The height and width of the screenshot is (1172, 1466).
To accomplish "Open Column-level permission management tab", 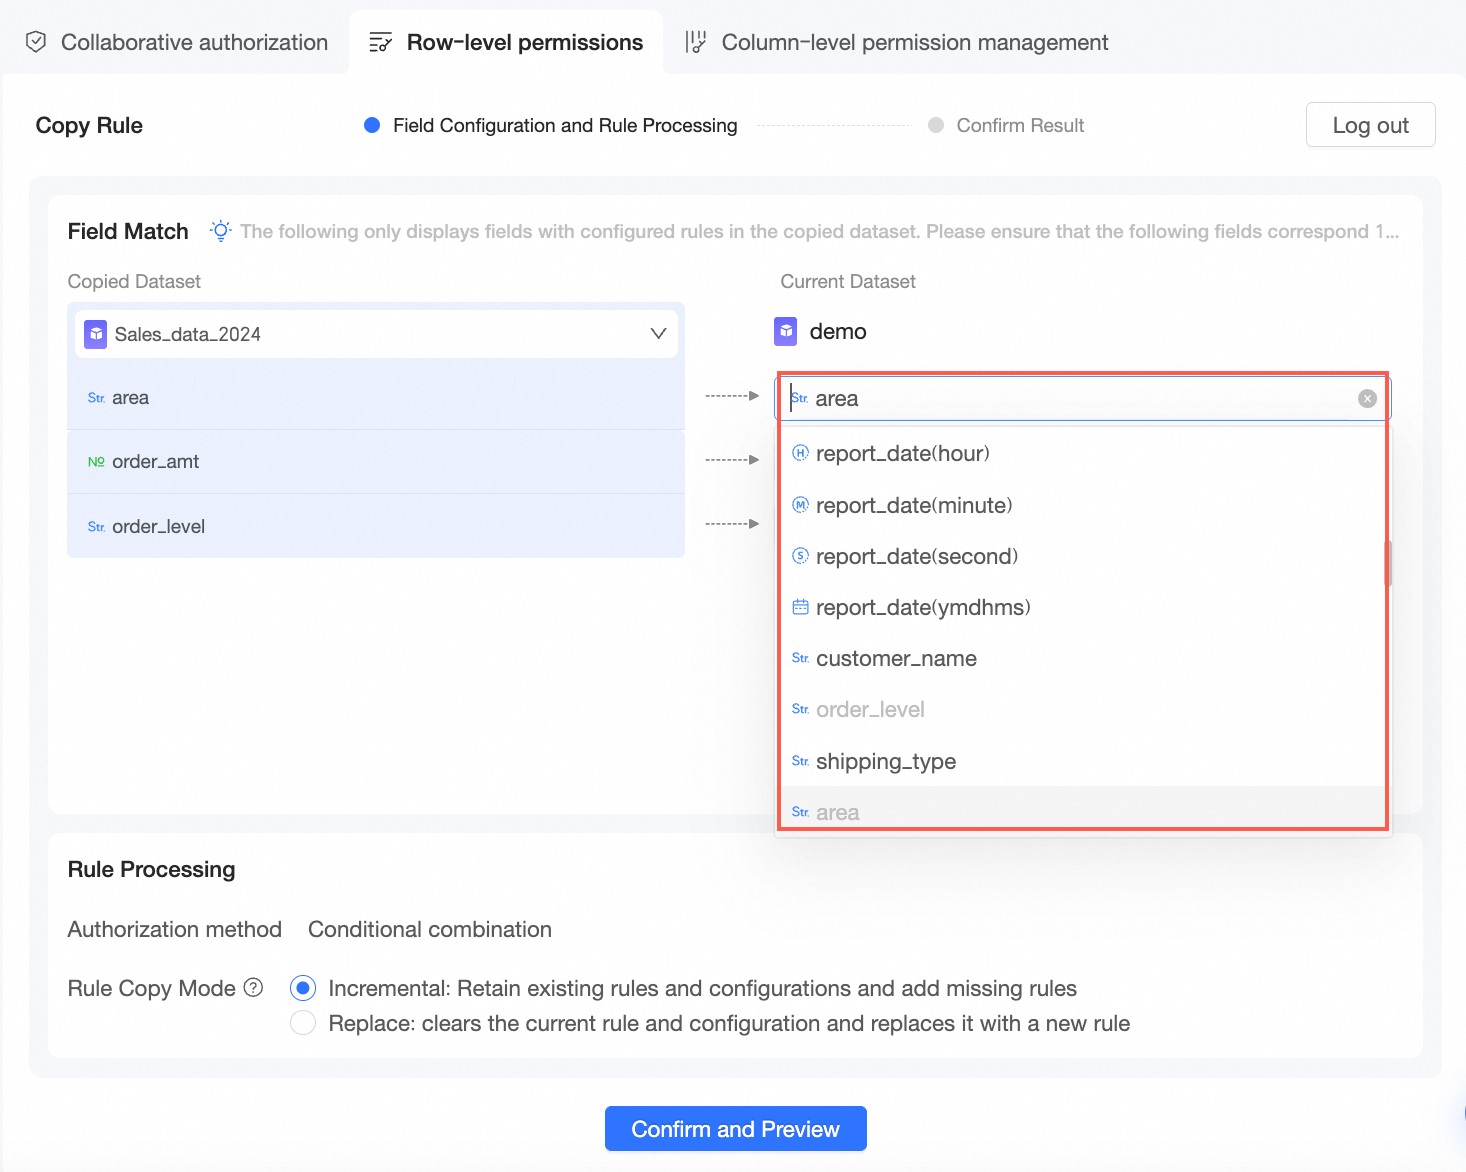I will pyautogui.click(x=914, y=42).
